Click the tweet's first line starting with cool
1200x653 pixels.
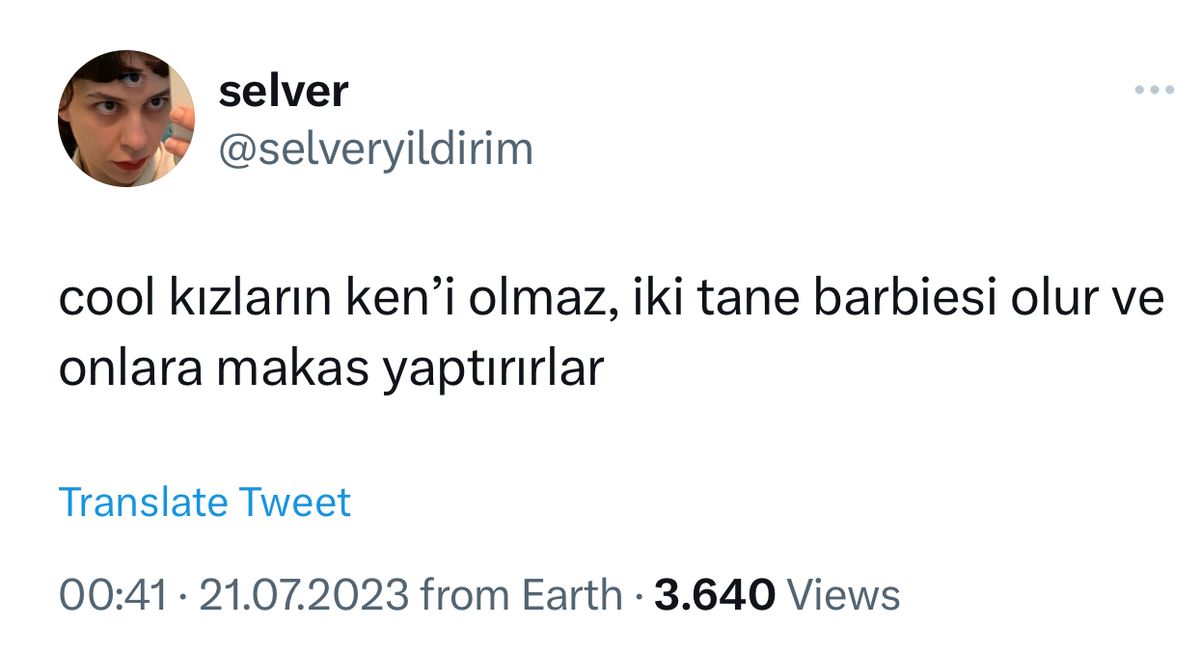[612, 301]
